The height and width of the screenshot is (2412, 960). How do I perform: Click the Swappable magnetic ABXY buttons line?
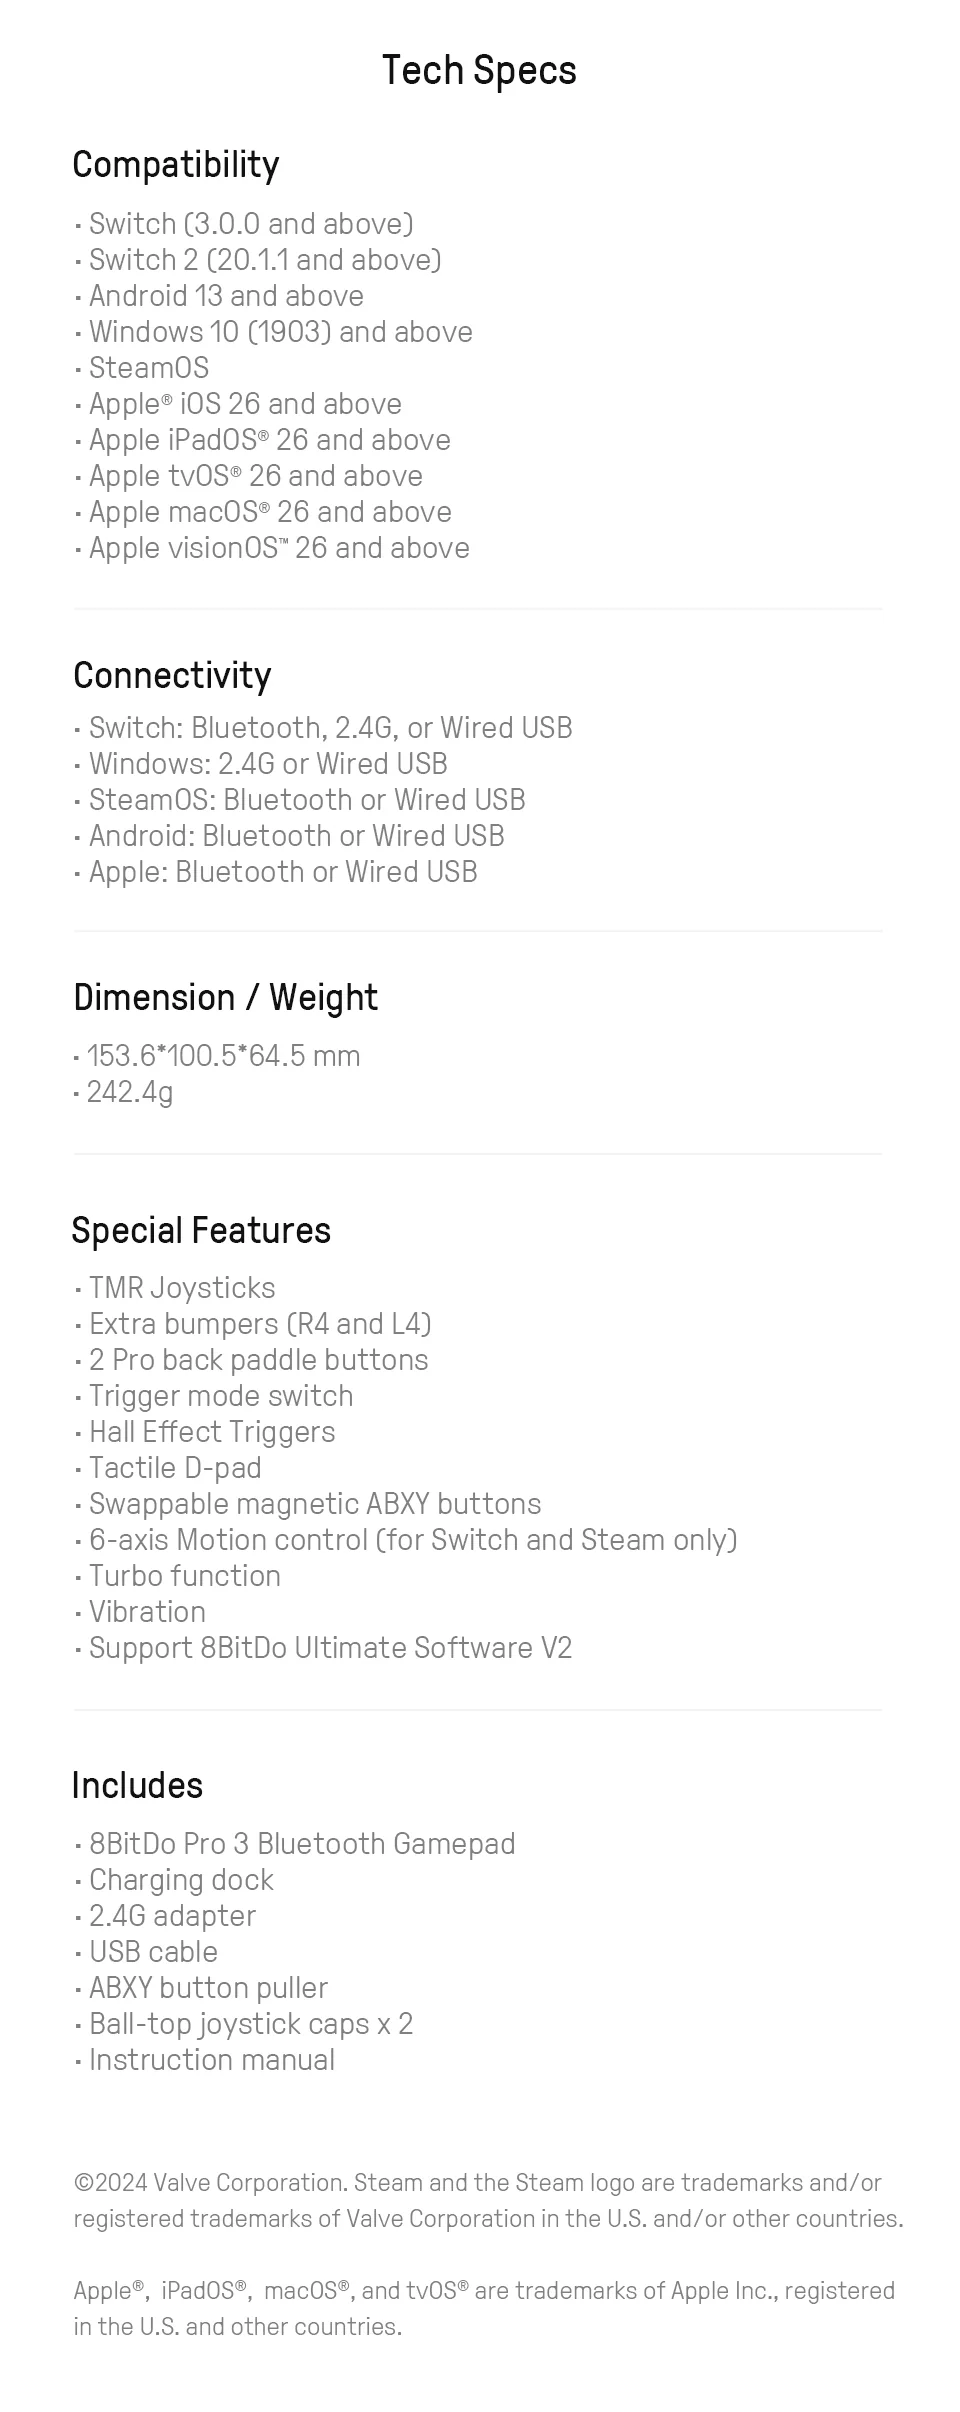315,1504
